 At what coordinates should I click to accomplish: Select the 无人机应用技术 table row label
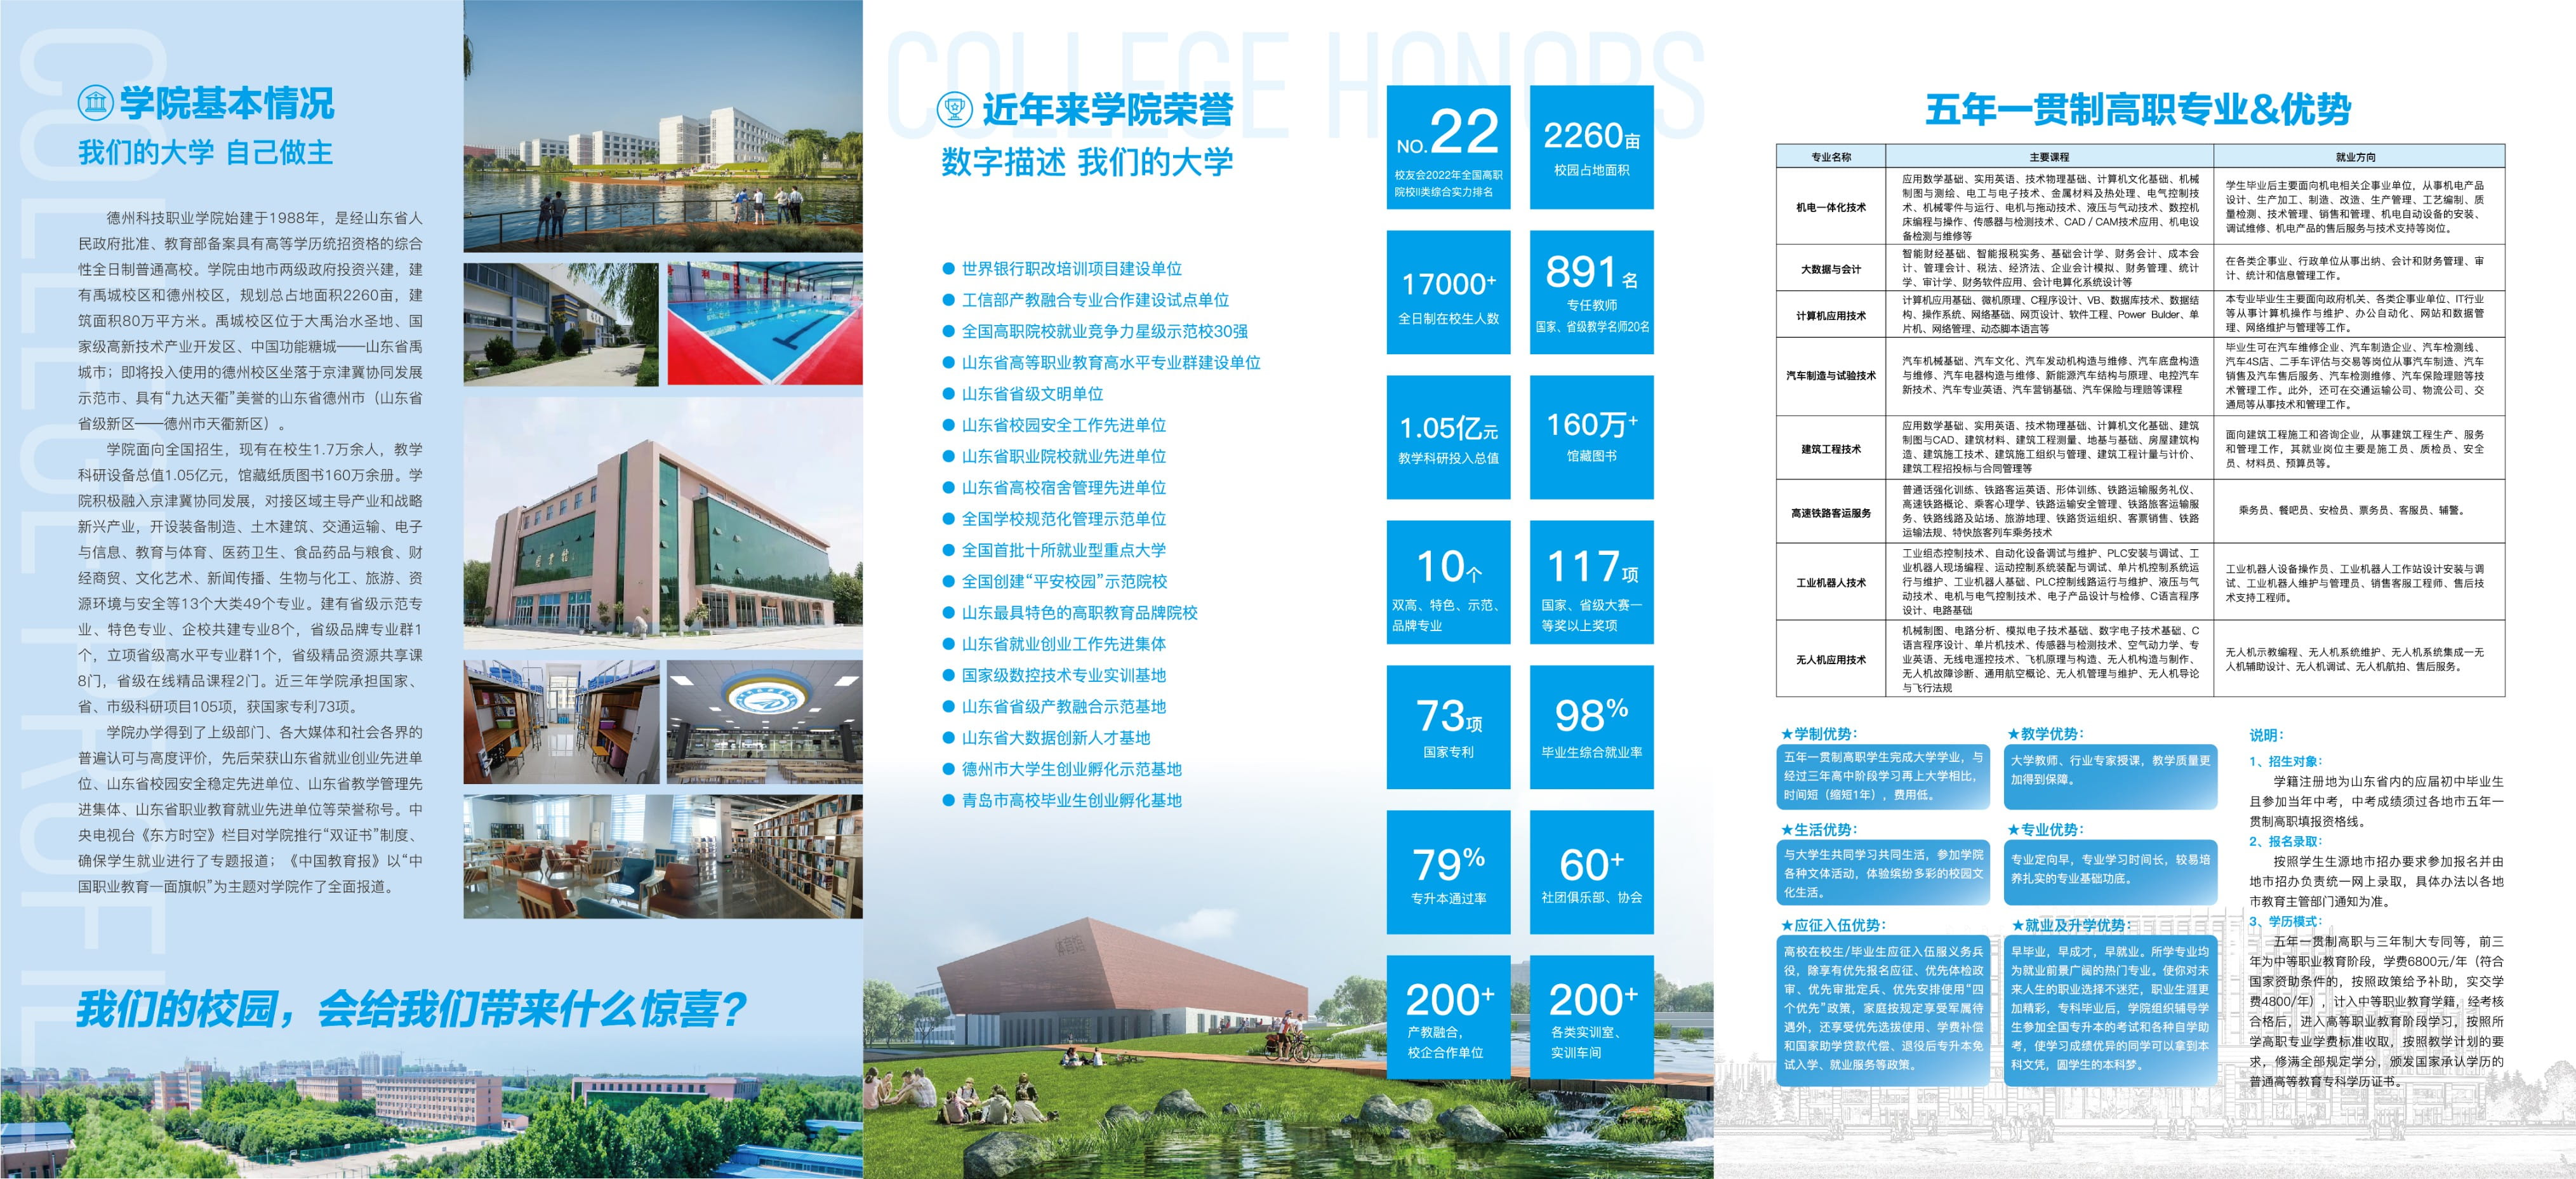pos(1830,660)
